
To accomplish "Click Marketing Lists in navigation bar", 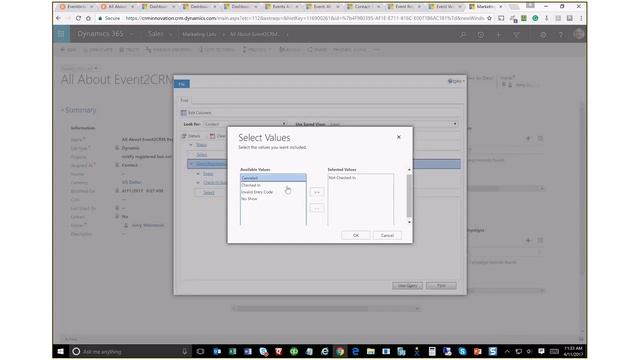I will (199, 34).
